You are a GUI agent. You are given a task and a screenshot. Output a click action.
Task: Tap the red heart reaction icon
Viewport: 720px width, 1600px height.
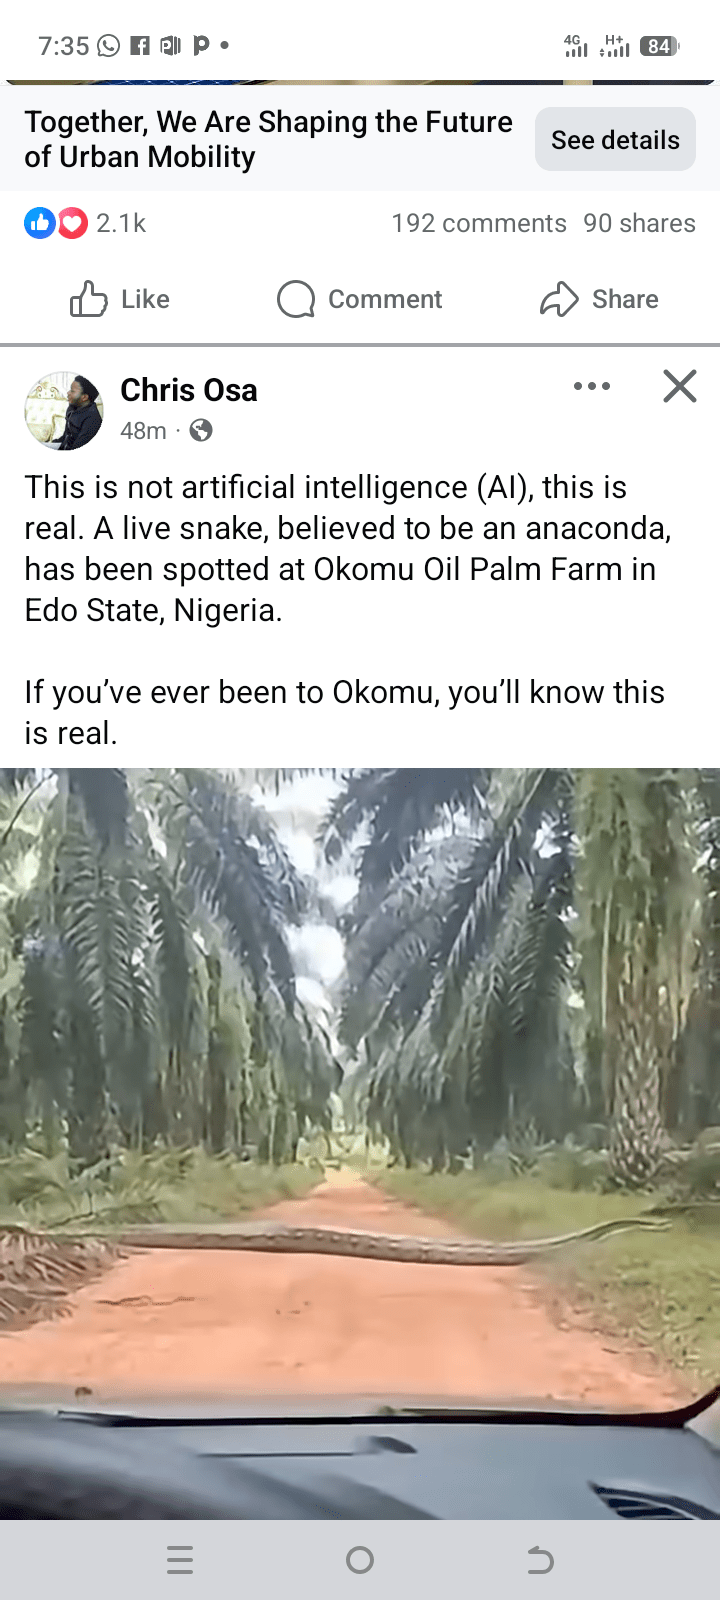tap(72, 223)
